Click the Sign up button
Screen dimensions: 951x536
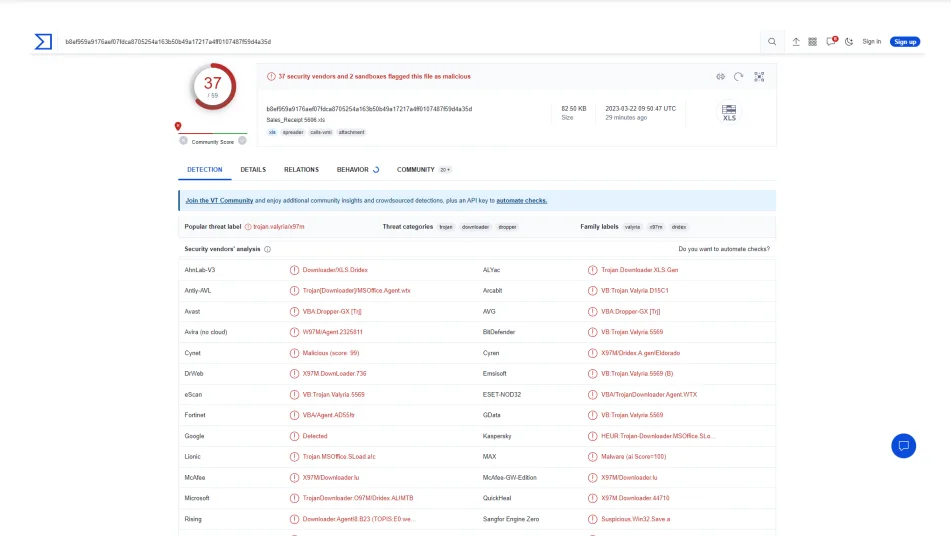click(905, 42)
